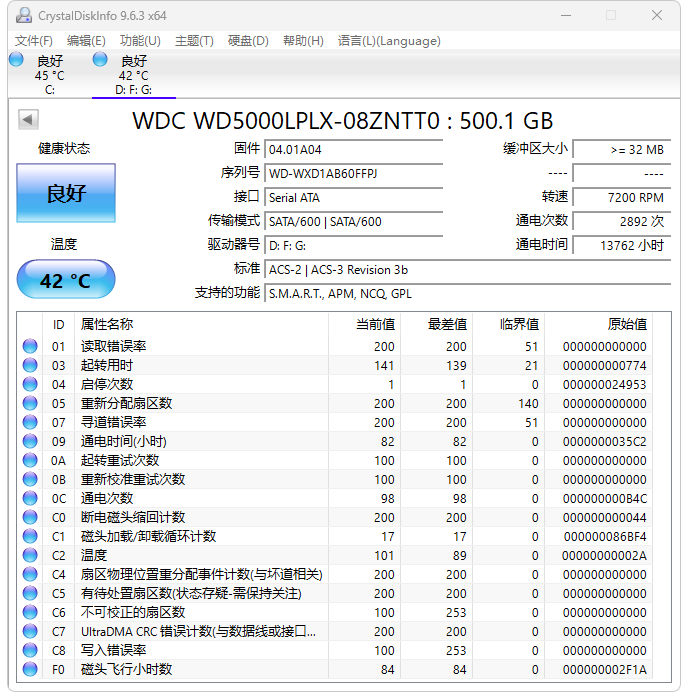Click status orb for attribute C5 row

click(30, 593)
